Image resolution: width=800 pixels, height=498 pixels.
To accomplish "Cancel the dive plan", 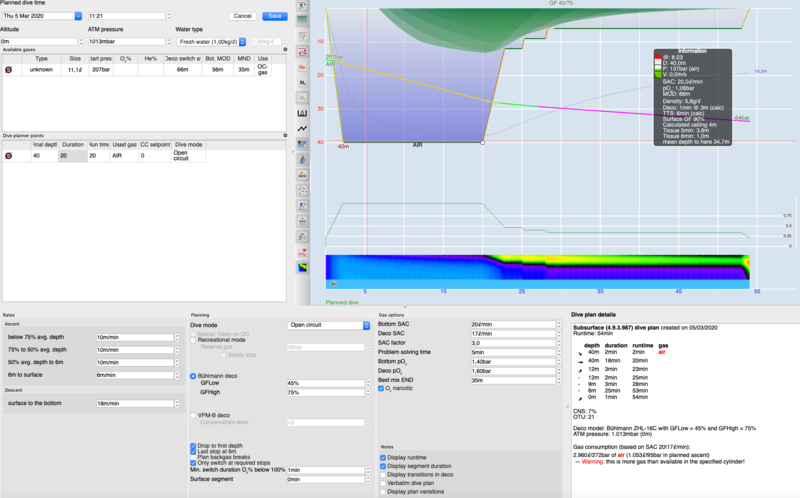I will 242,16.
